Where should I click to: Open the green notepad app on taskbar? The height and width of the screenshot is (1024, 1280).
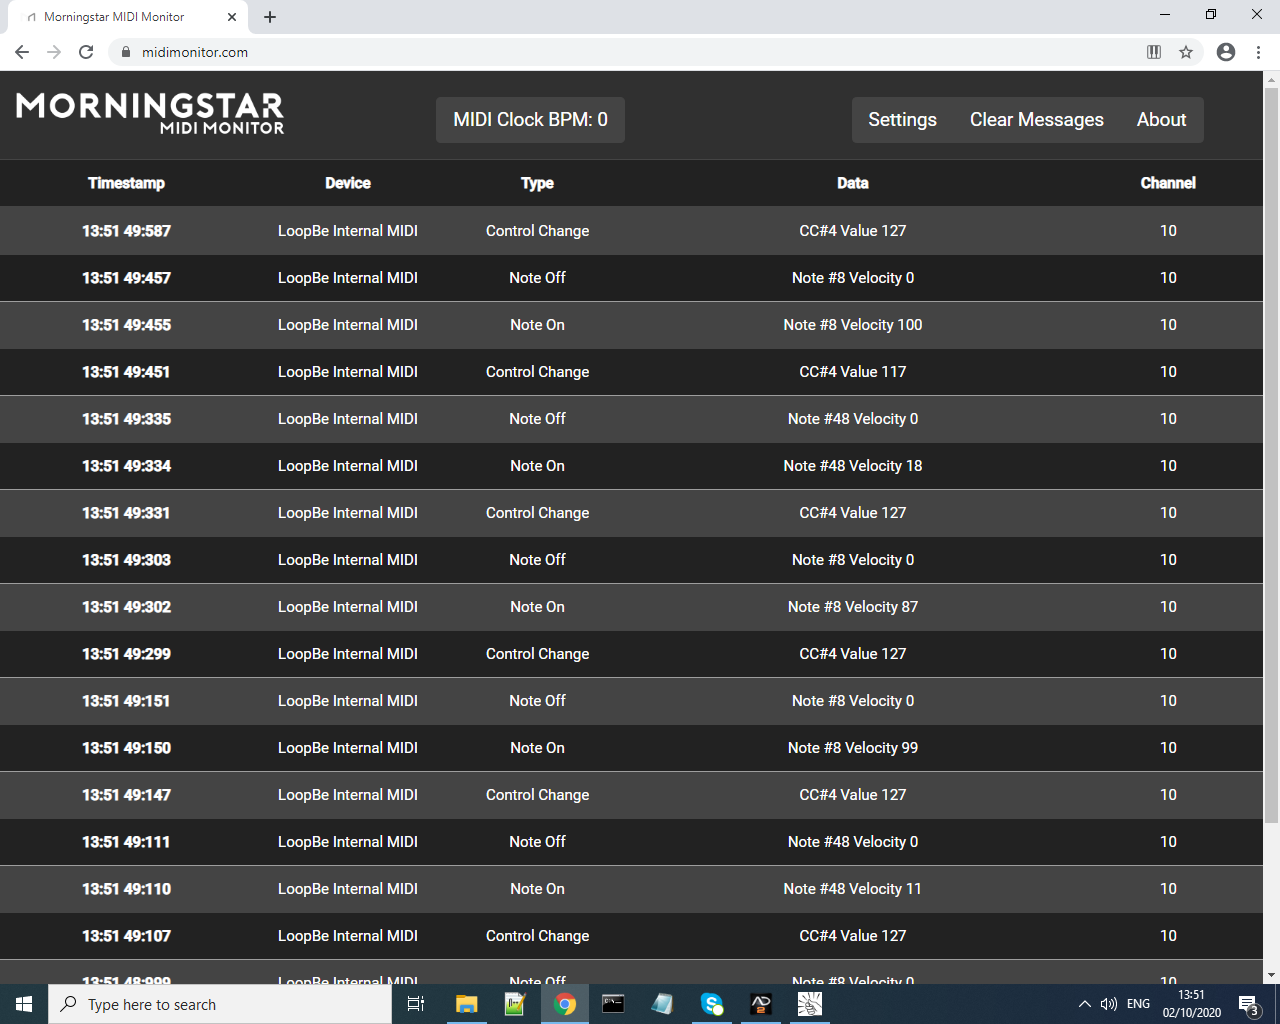point(515,1004)
